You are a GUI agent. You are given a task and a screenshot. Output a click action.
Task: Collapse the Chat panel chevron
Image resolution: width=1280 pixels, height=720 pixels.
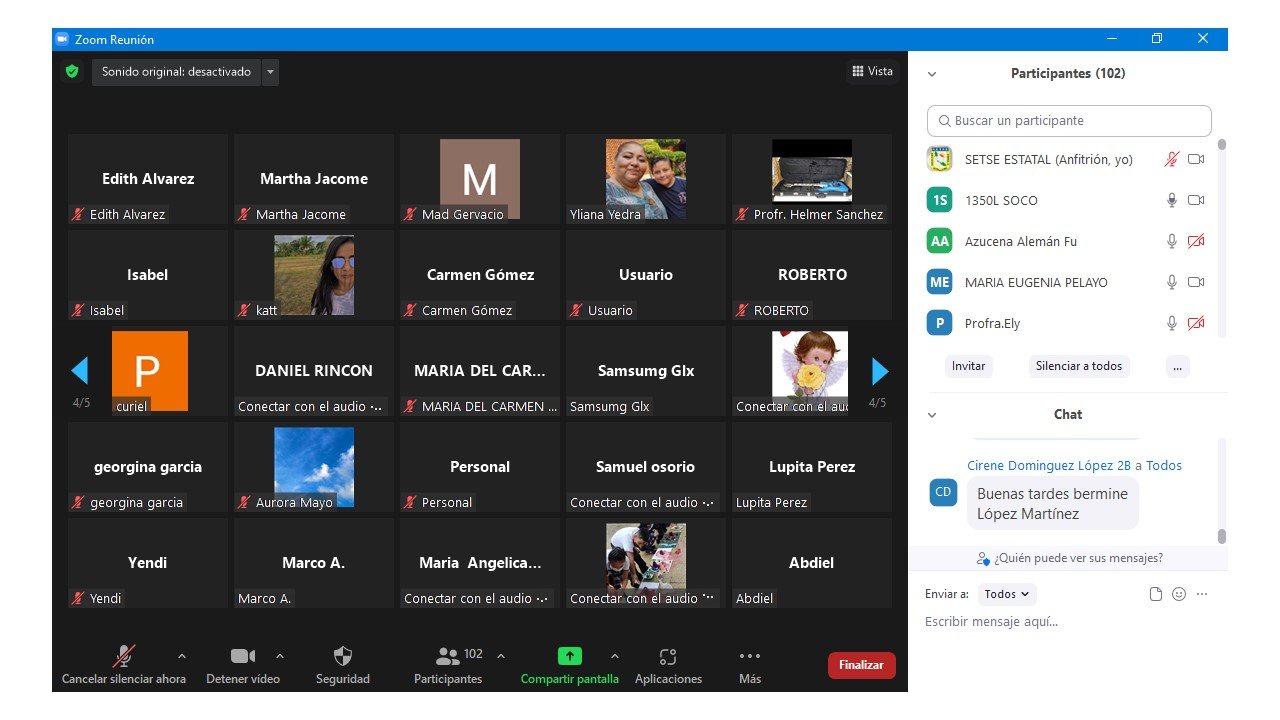pyautogui.click(x=932, y=415)
